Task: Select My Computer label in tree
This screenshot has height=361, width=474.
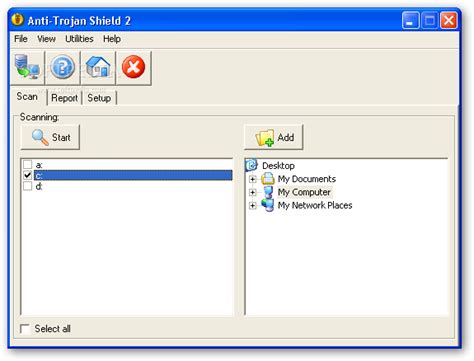Action: click(304, 192)
